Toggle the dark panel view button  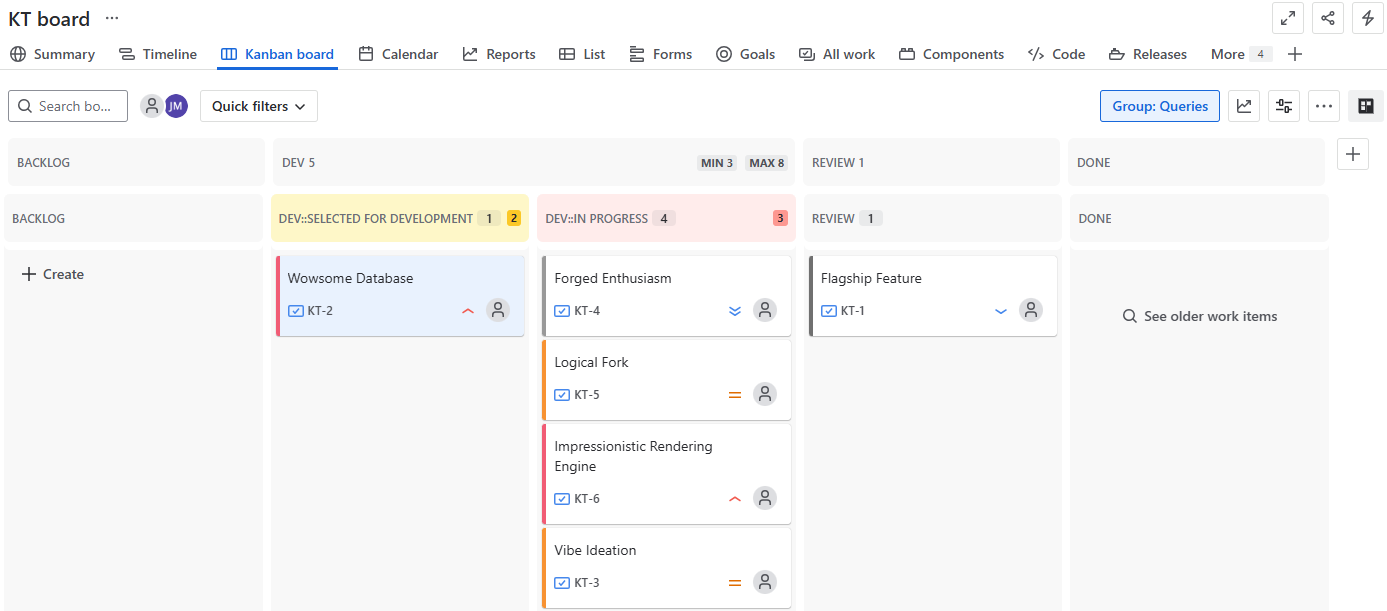(x=1365, y=106)
